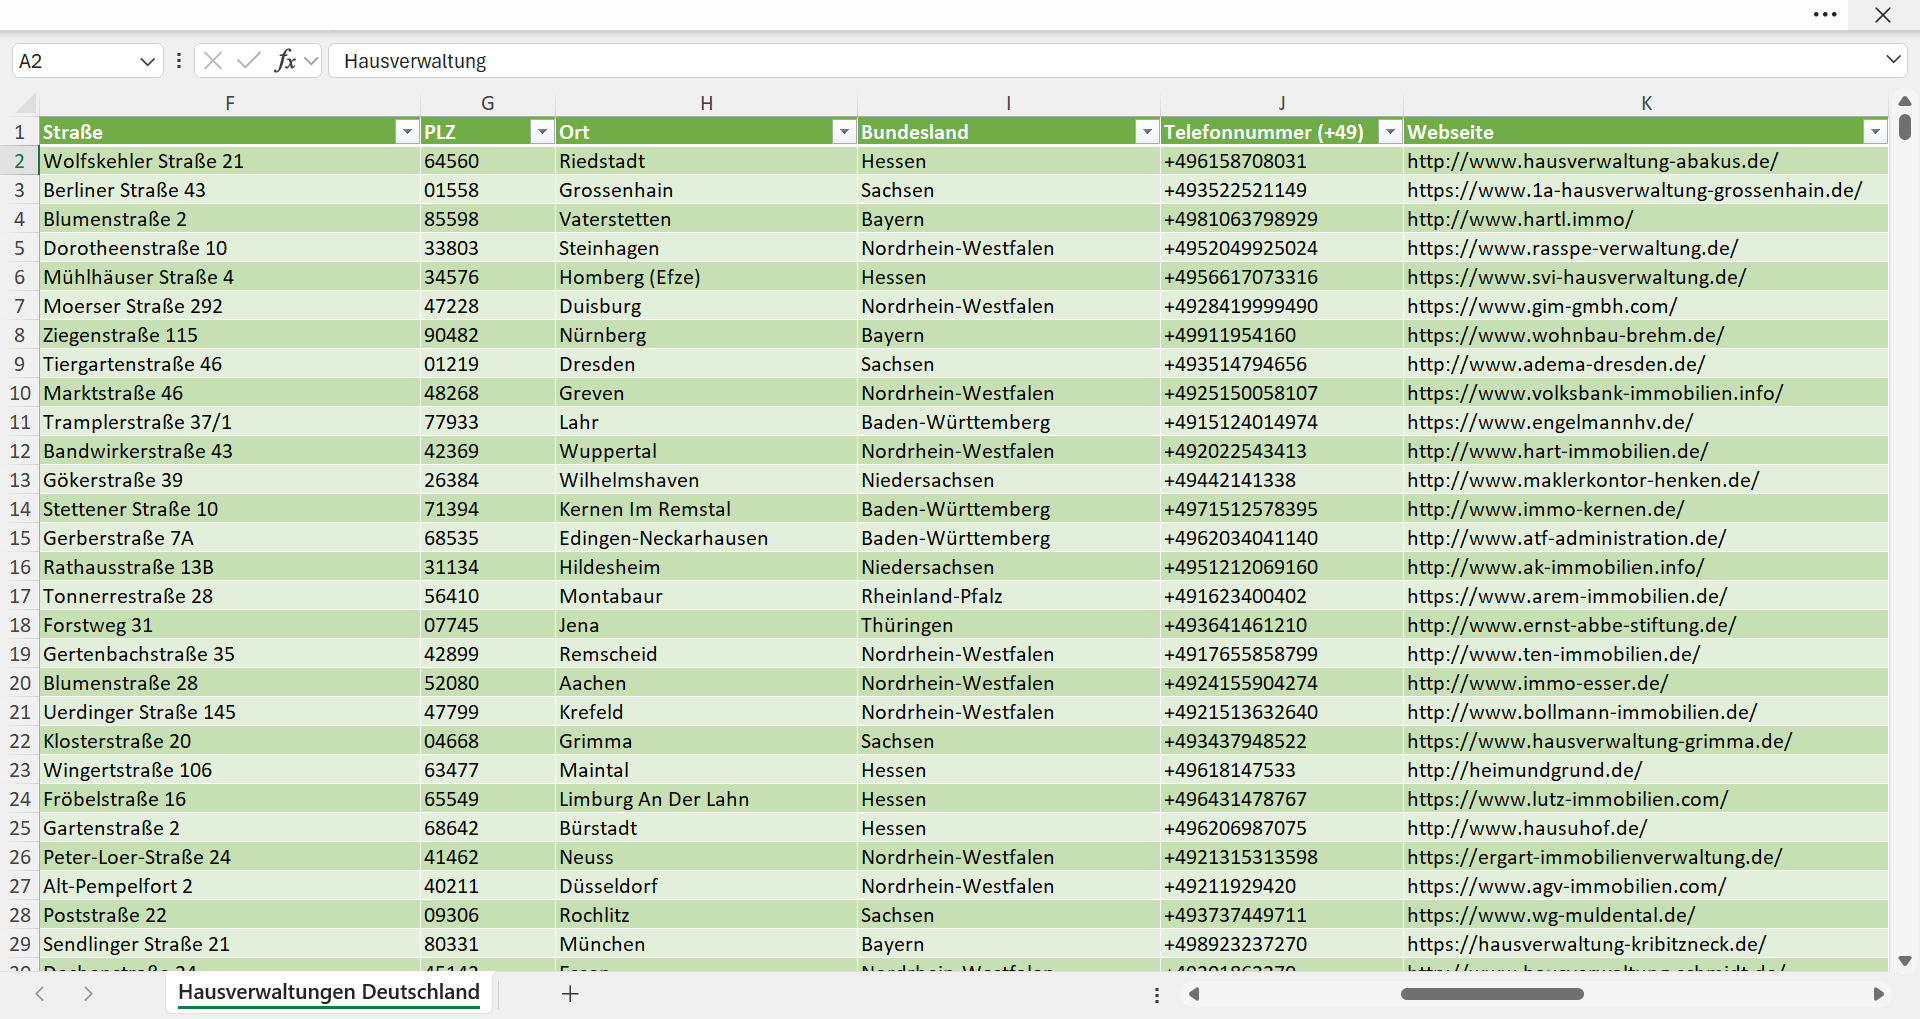Close the spreadsheet viewer window

coord(1883,15)
